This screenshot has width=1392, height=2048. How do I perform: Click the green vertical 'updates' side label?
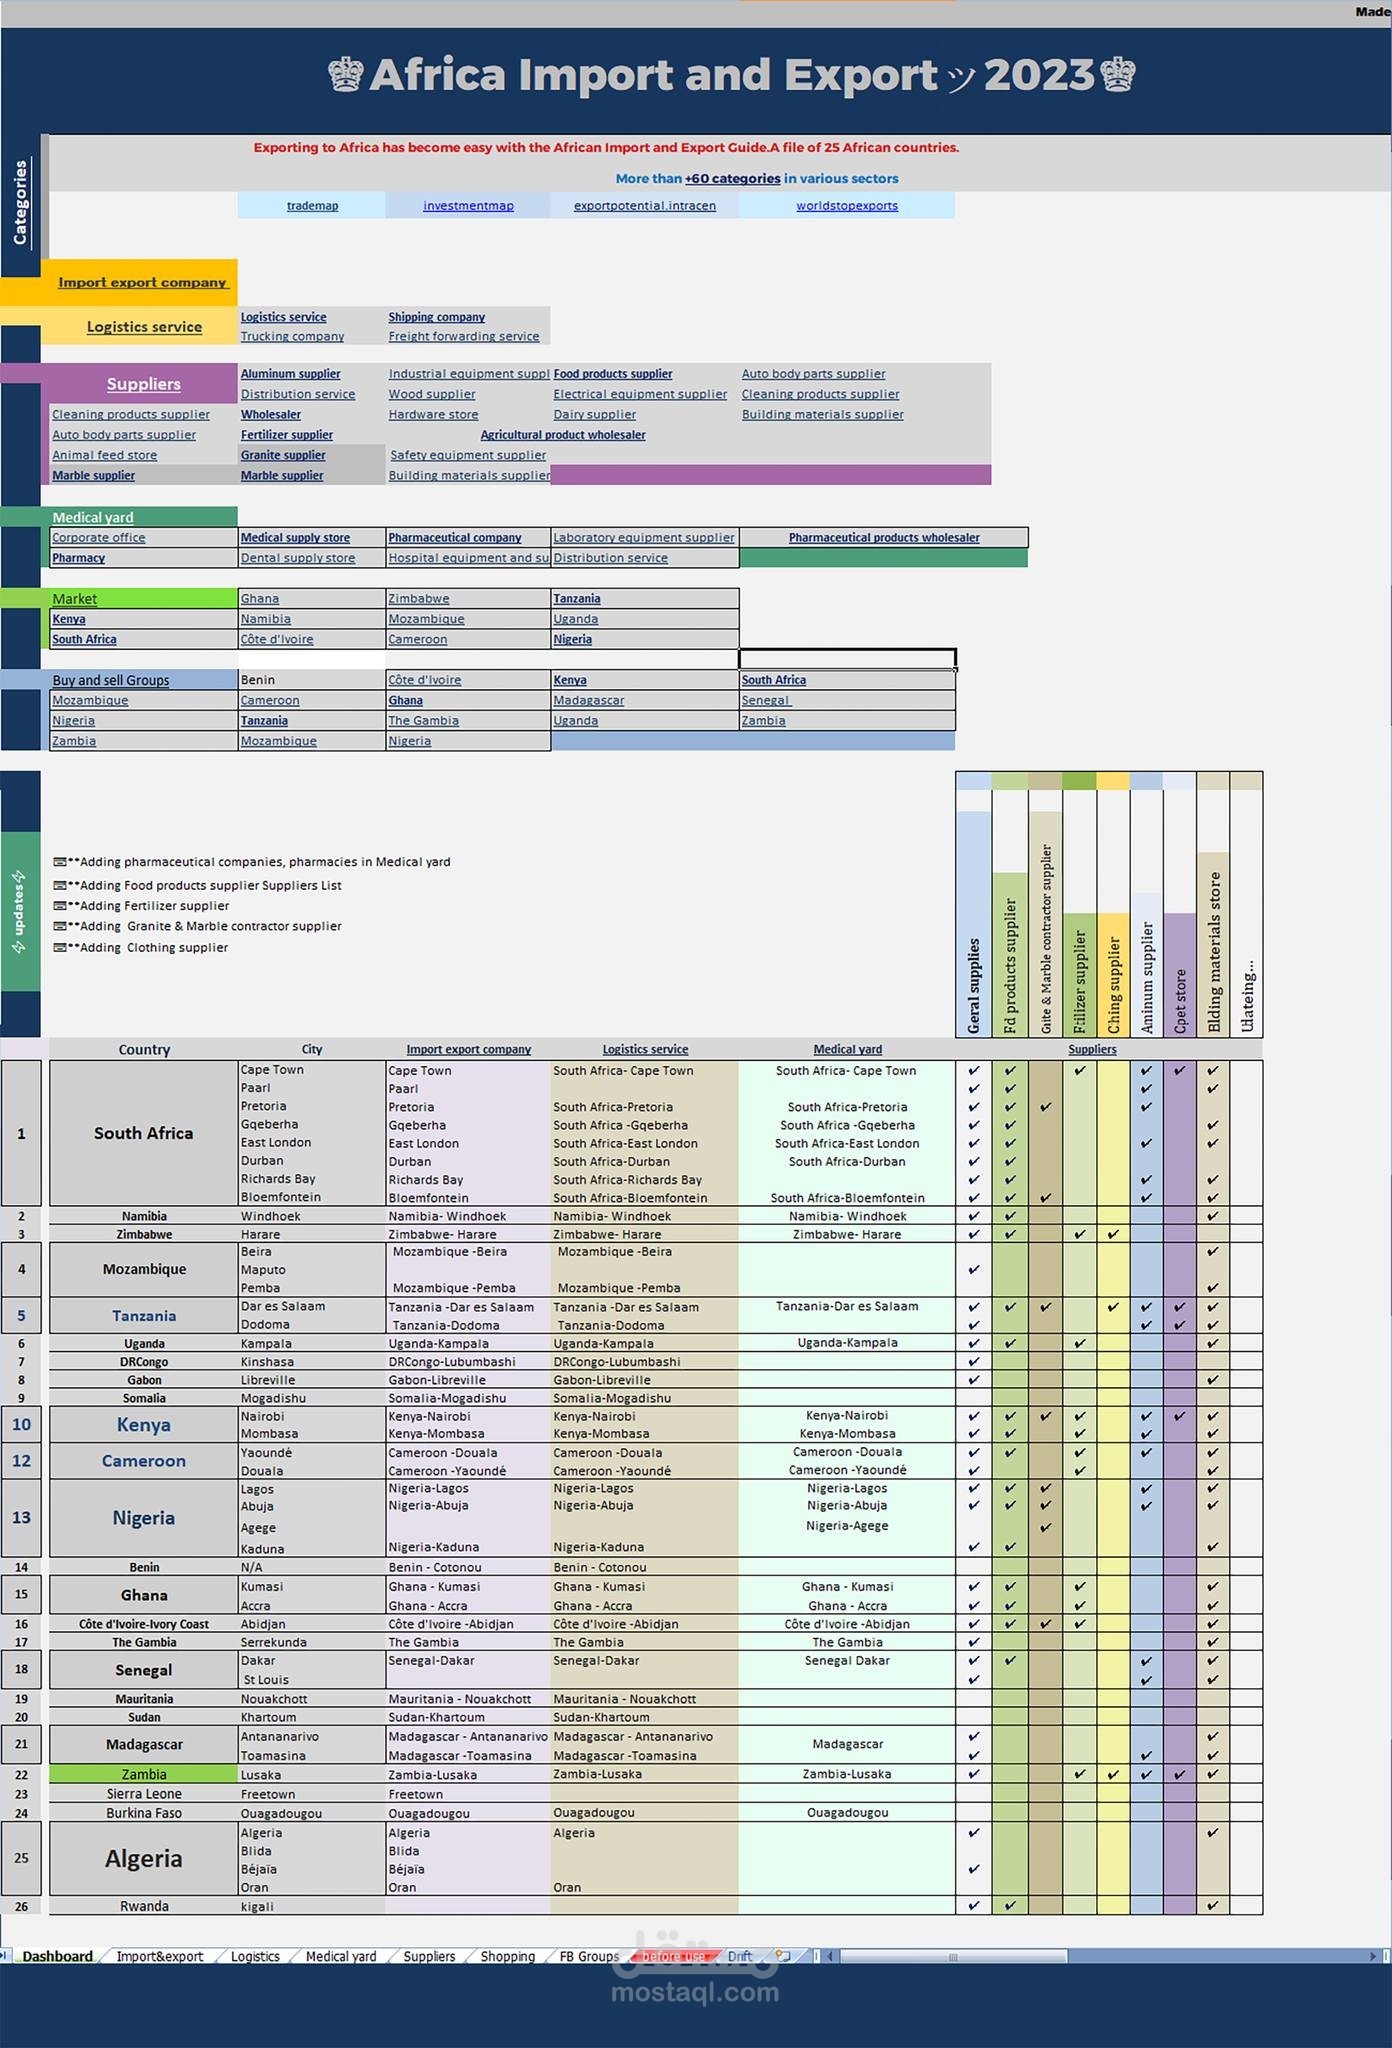pos(20,911)
